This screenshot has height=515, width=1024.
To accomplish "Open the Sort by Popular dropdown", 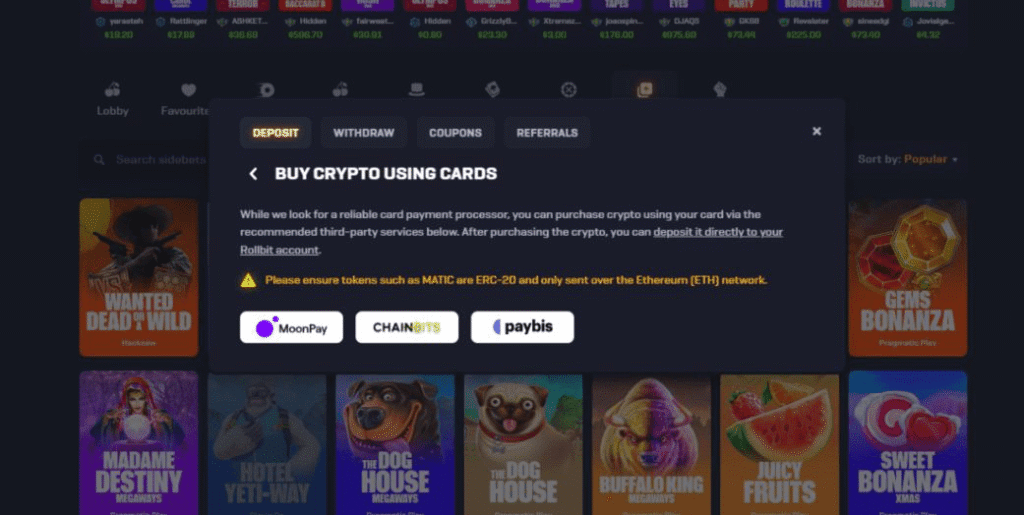I will coord(908,159).
